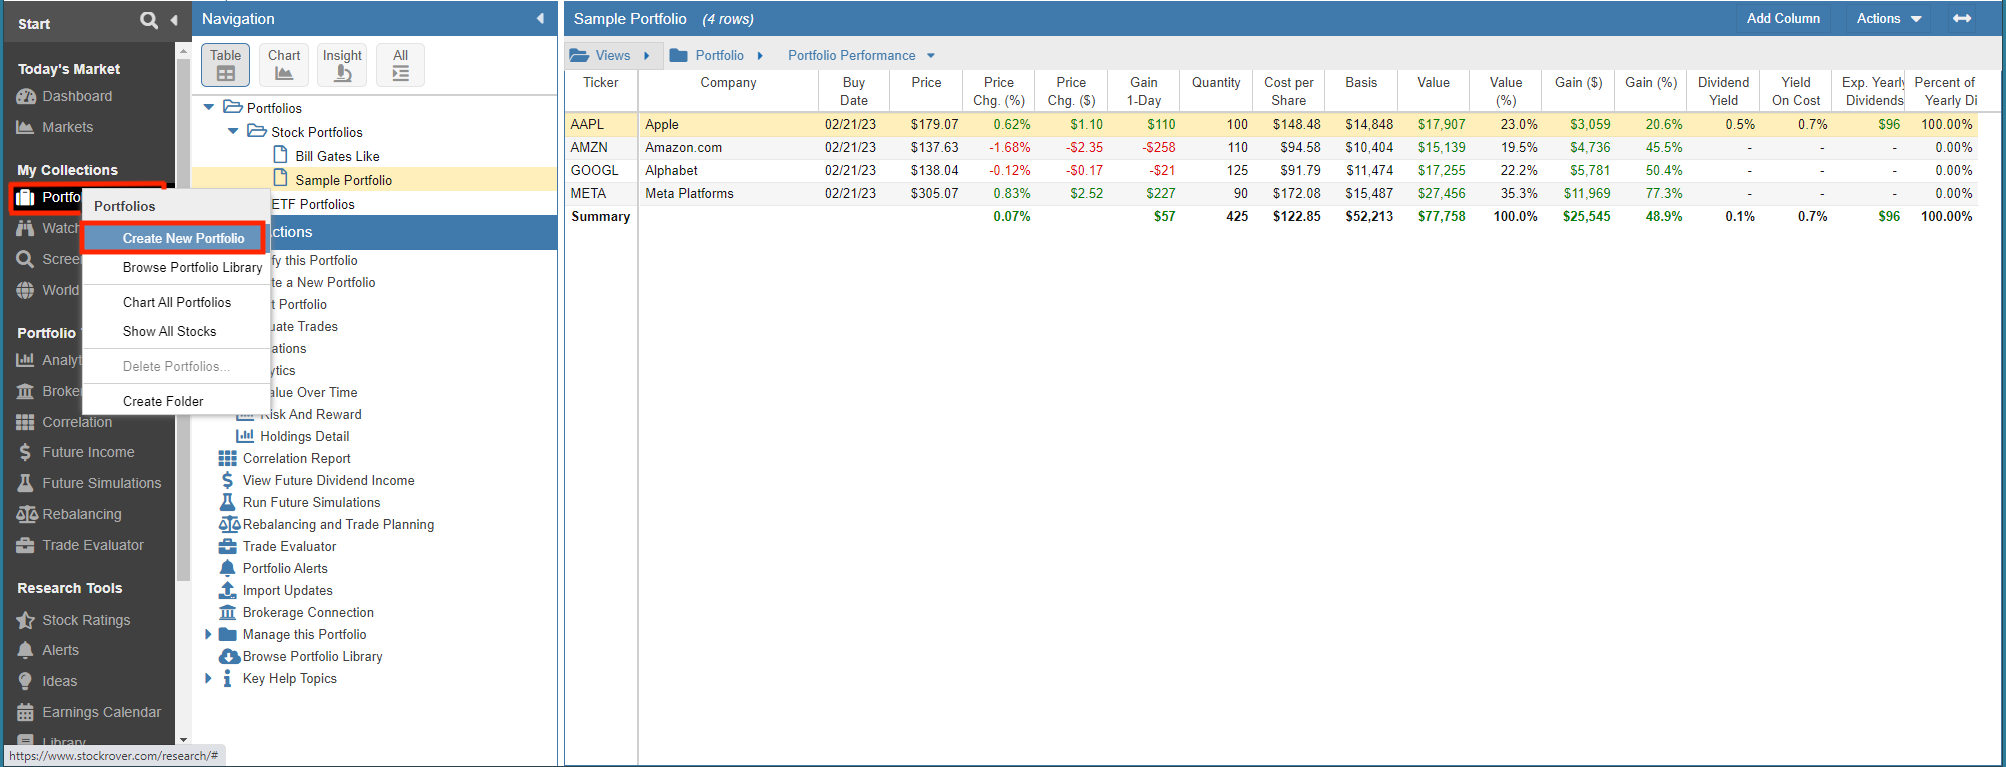Open Brokerage Connection
The image size is (2006, 767).
pyautogui.click(x=308, y=612)
